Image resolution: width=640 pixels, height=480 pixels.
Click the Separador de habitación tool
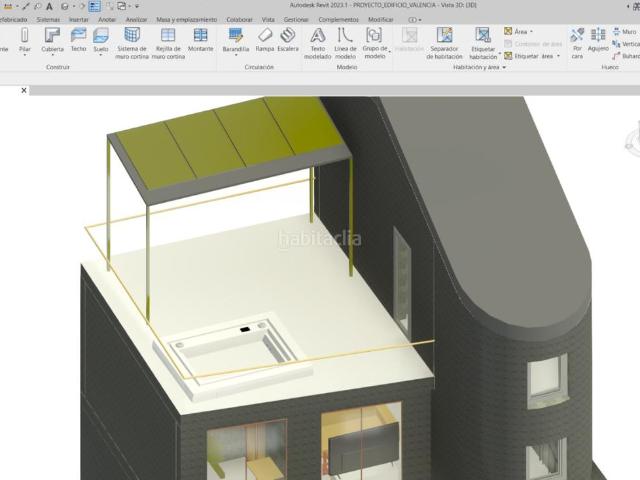(445, 40)
